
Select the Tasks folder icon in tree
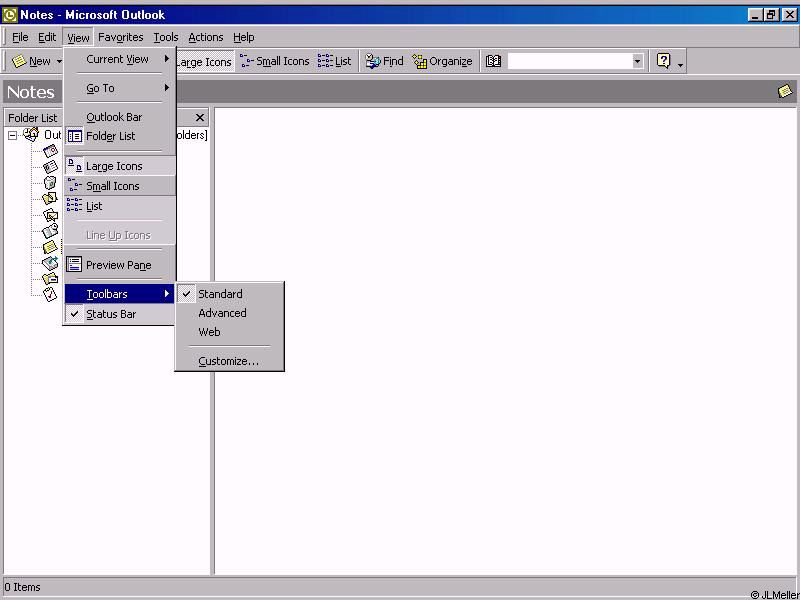[x=50, y=294]
